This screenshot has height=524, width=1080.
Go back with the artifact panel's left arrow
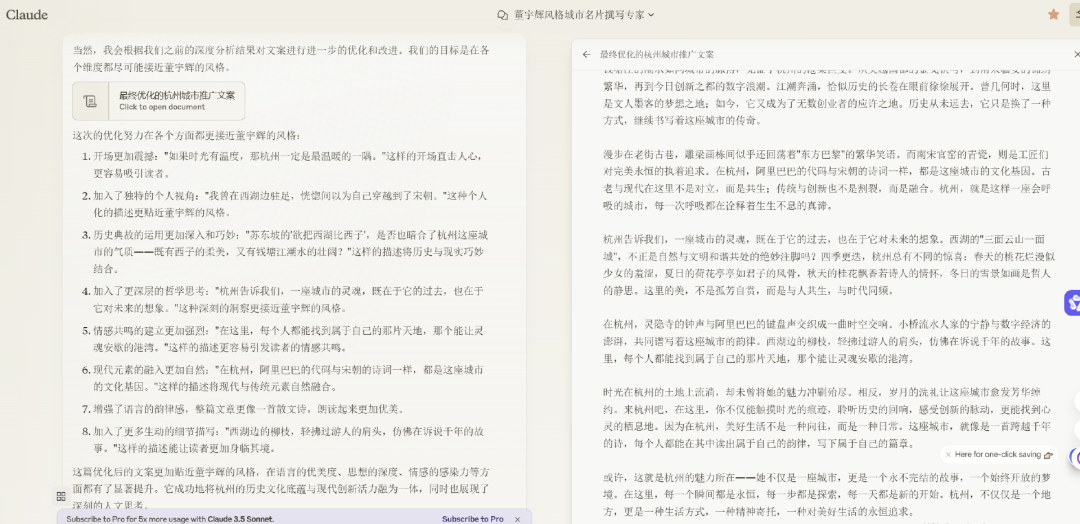click(586, 54)
